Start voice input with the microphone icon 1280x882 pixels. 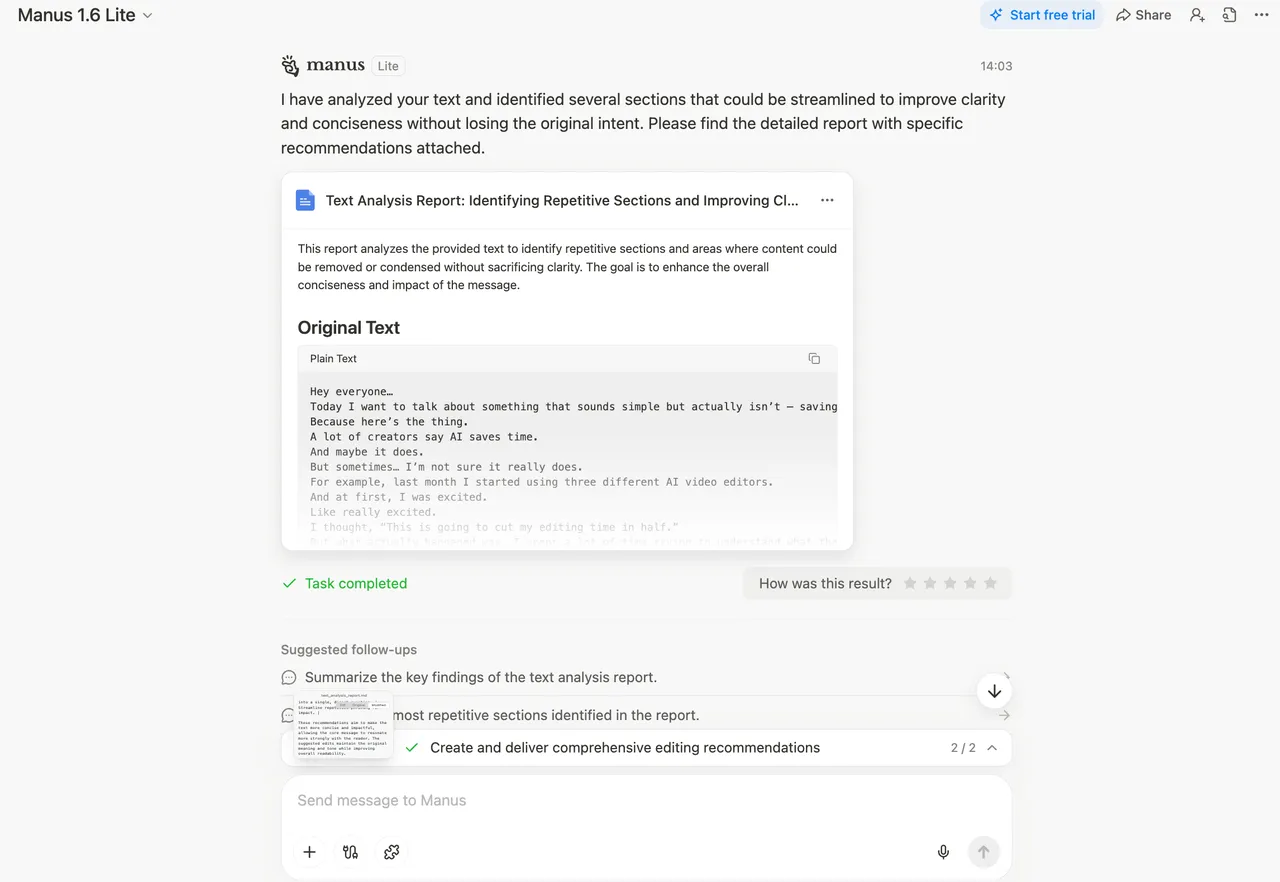click(x=943, y=852)
